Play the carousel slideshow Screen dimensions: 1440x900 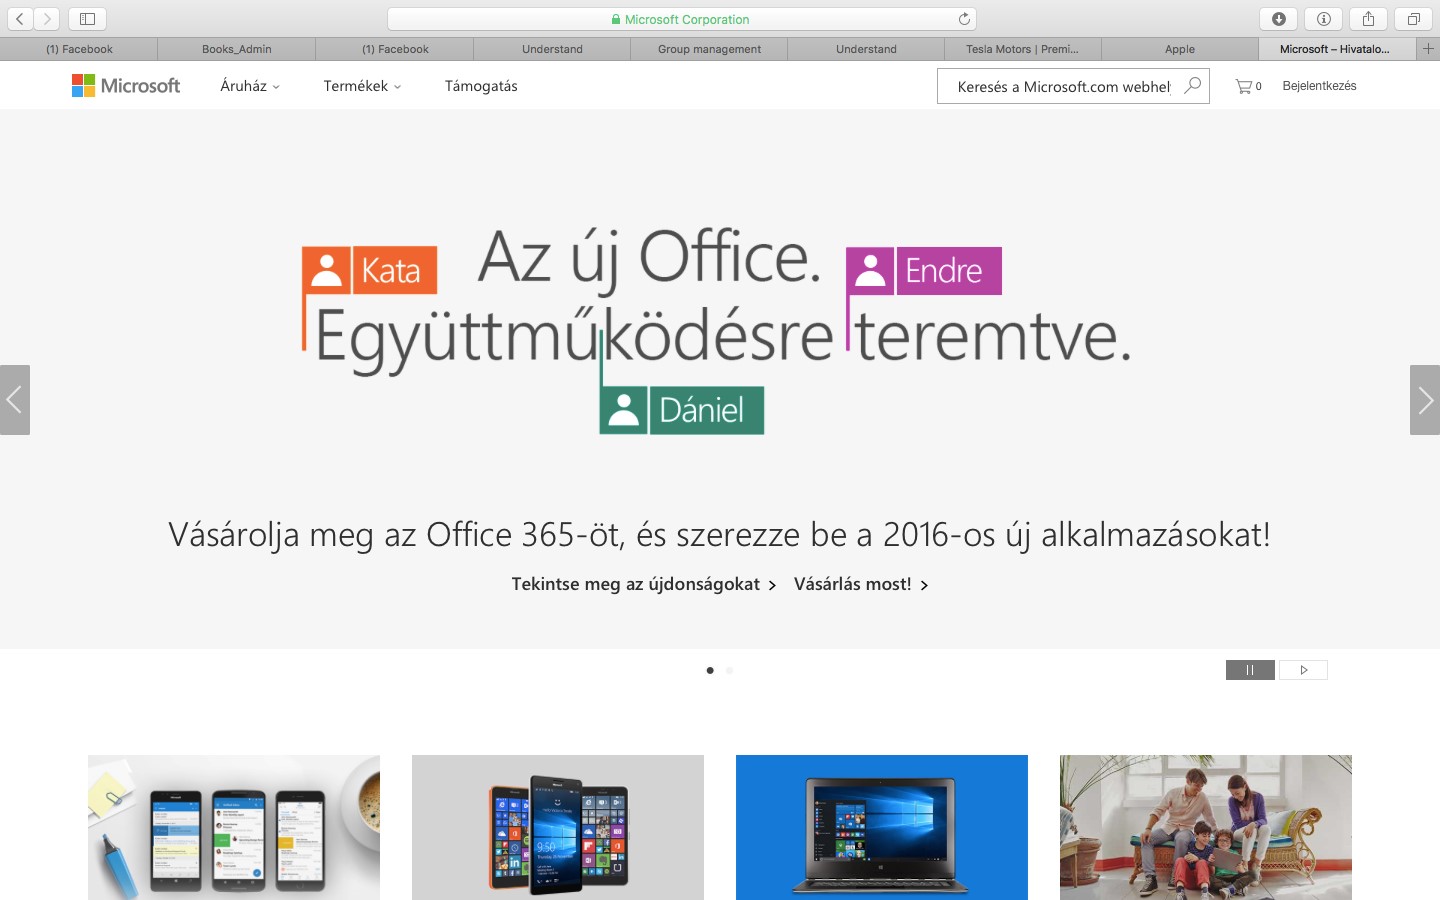coord(1303,670)
